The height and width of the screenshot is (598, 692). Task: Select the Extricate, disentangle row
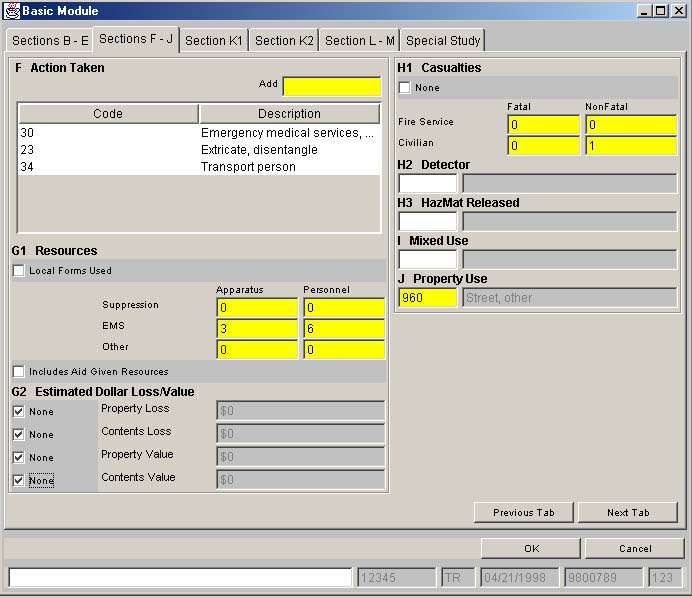199,150
